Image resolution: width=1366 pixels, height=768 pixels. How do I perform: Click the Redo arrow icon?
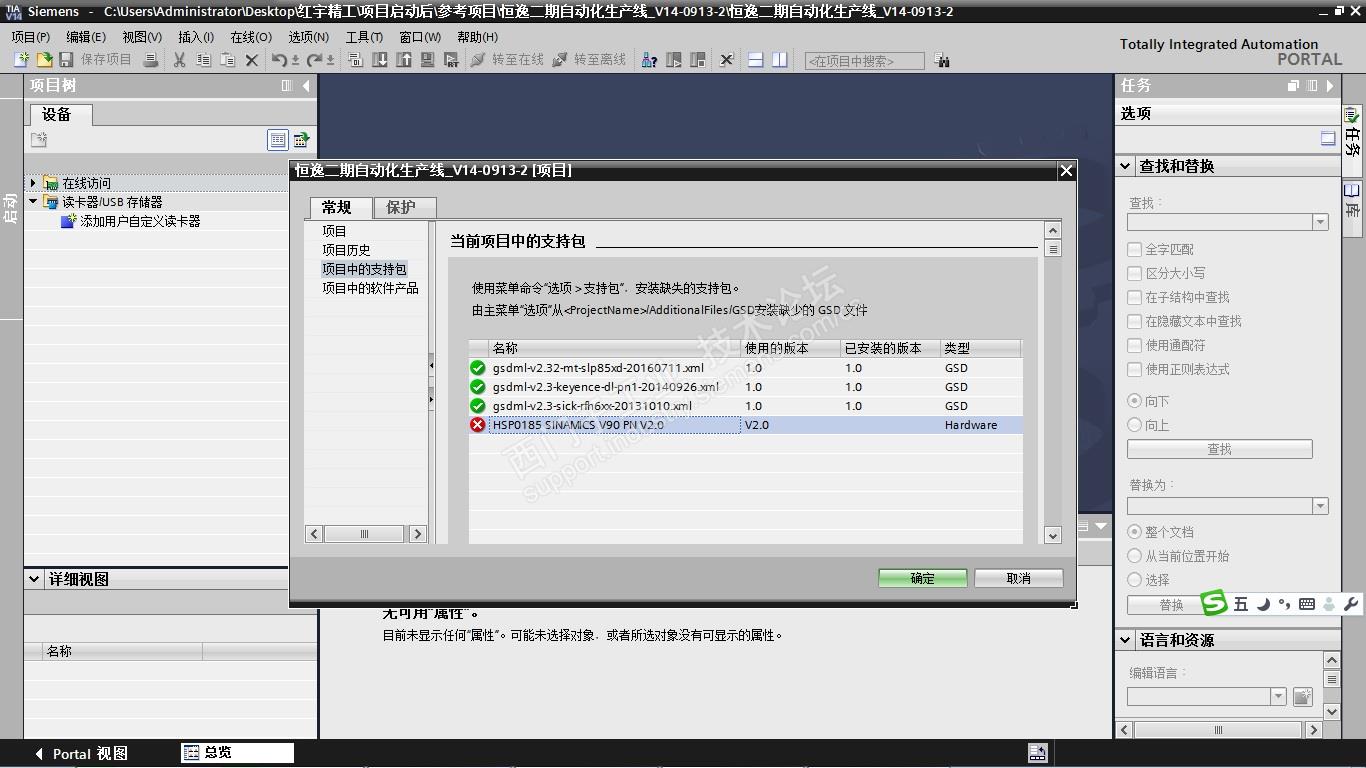coord(315,60)
